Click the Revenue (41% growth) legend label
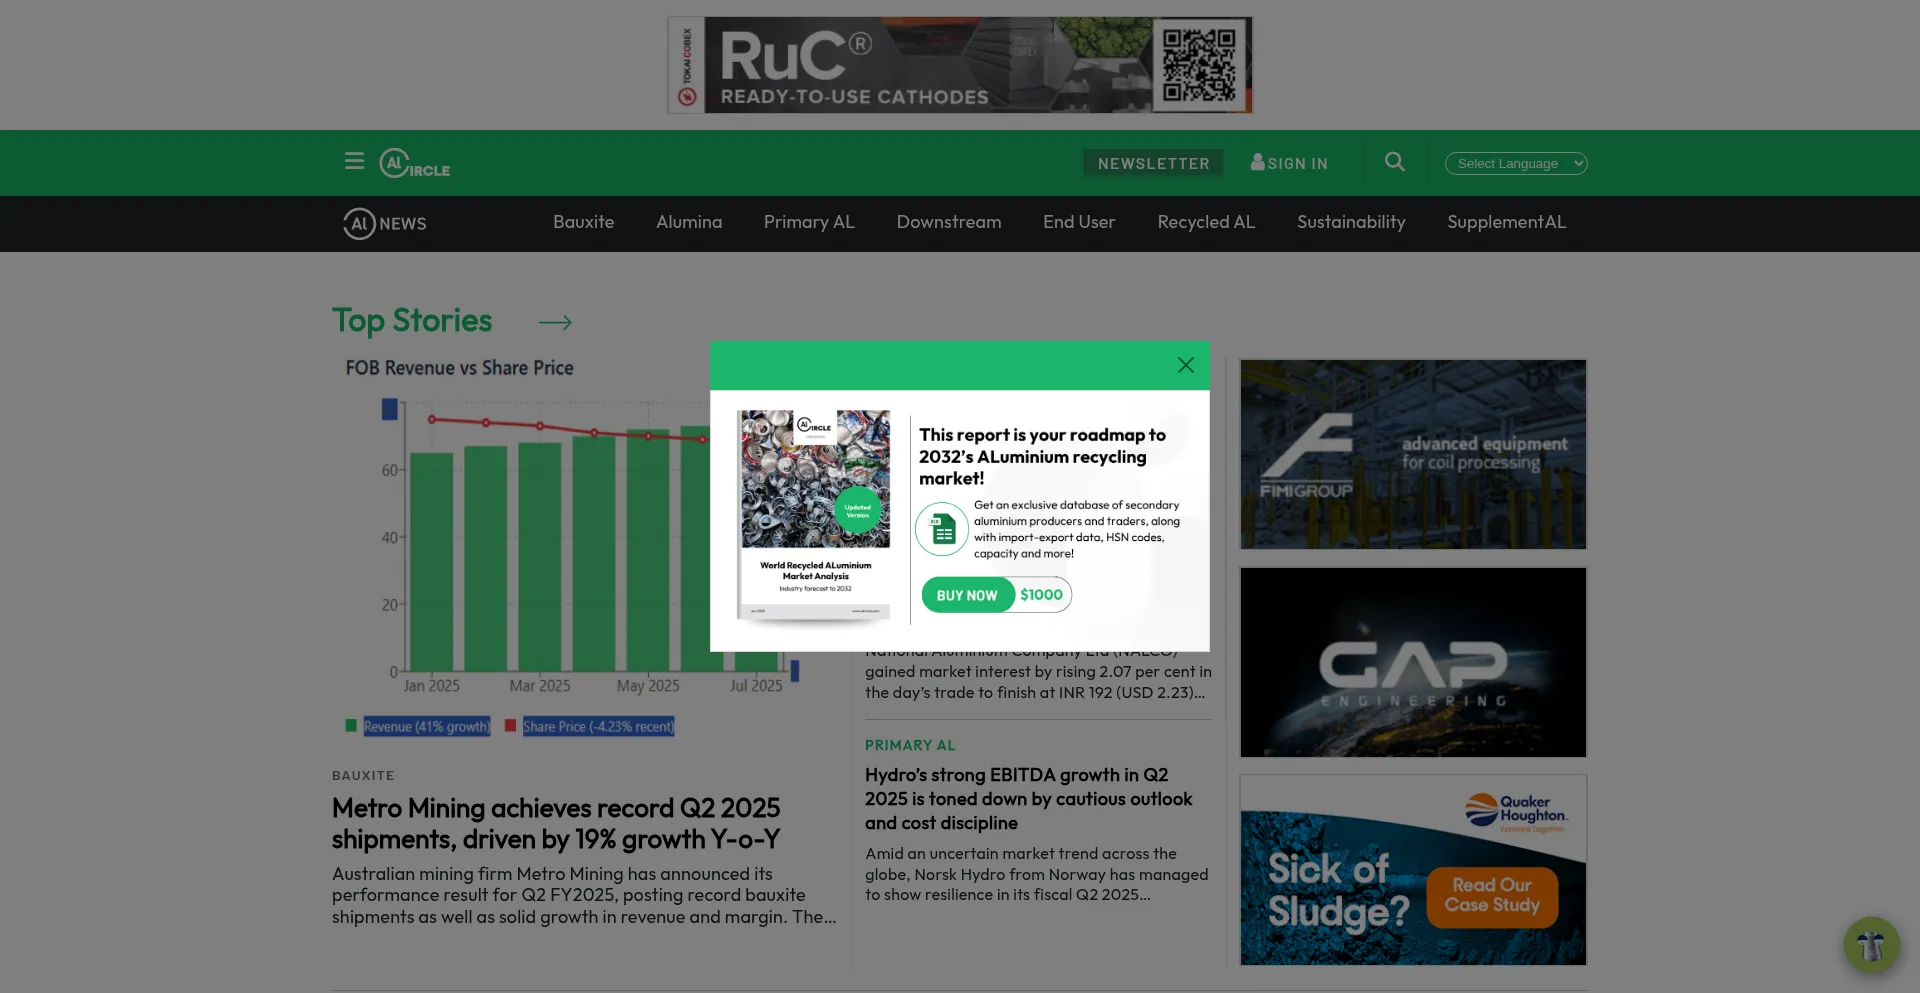 pyautogui.click(x=427, y=727)
